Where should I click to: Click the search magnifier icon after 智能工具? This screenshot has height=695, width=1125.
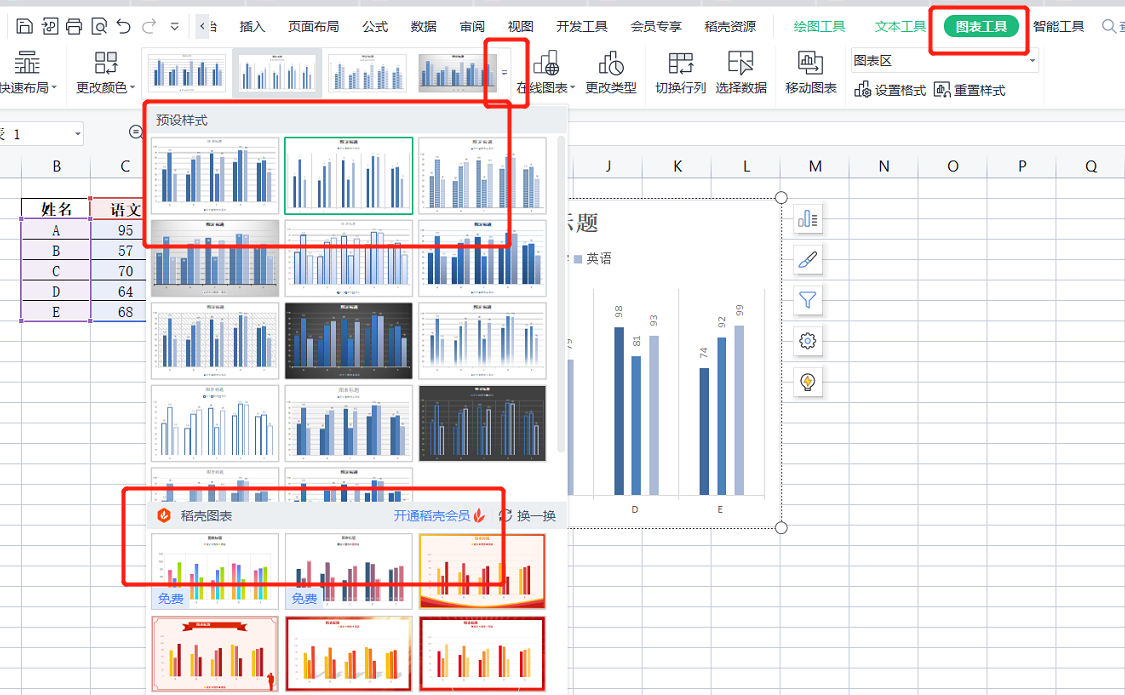[x=1108, y=27]
